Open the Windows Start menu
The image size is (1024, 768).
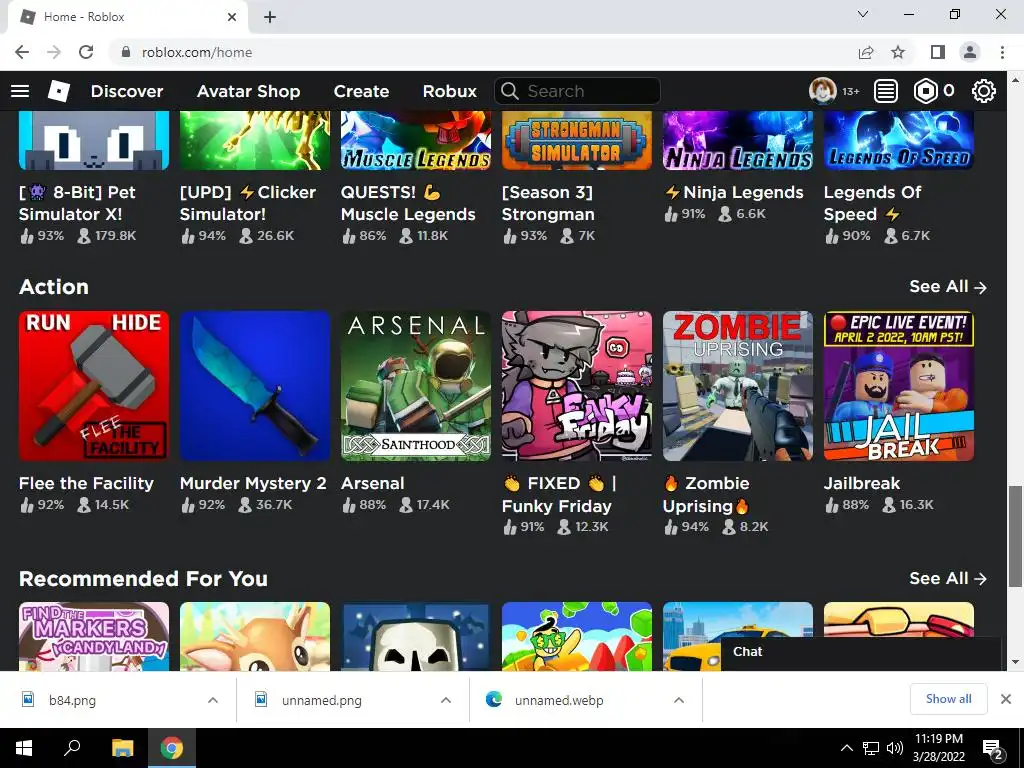24,748
